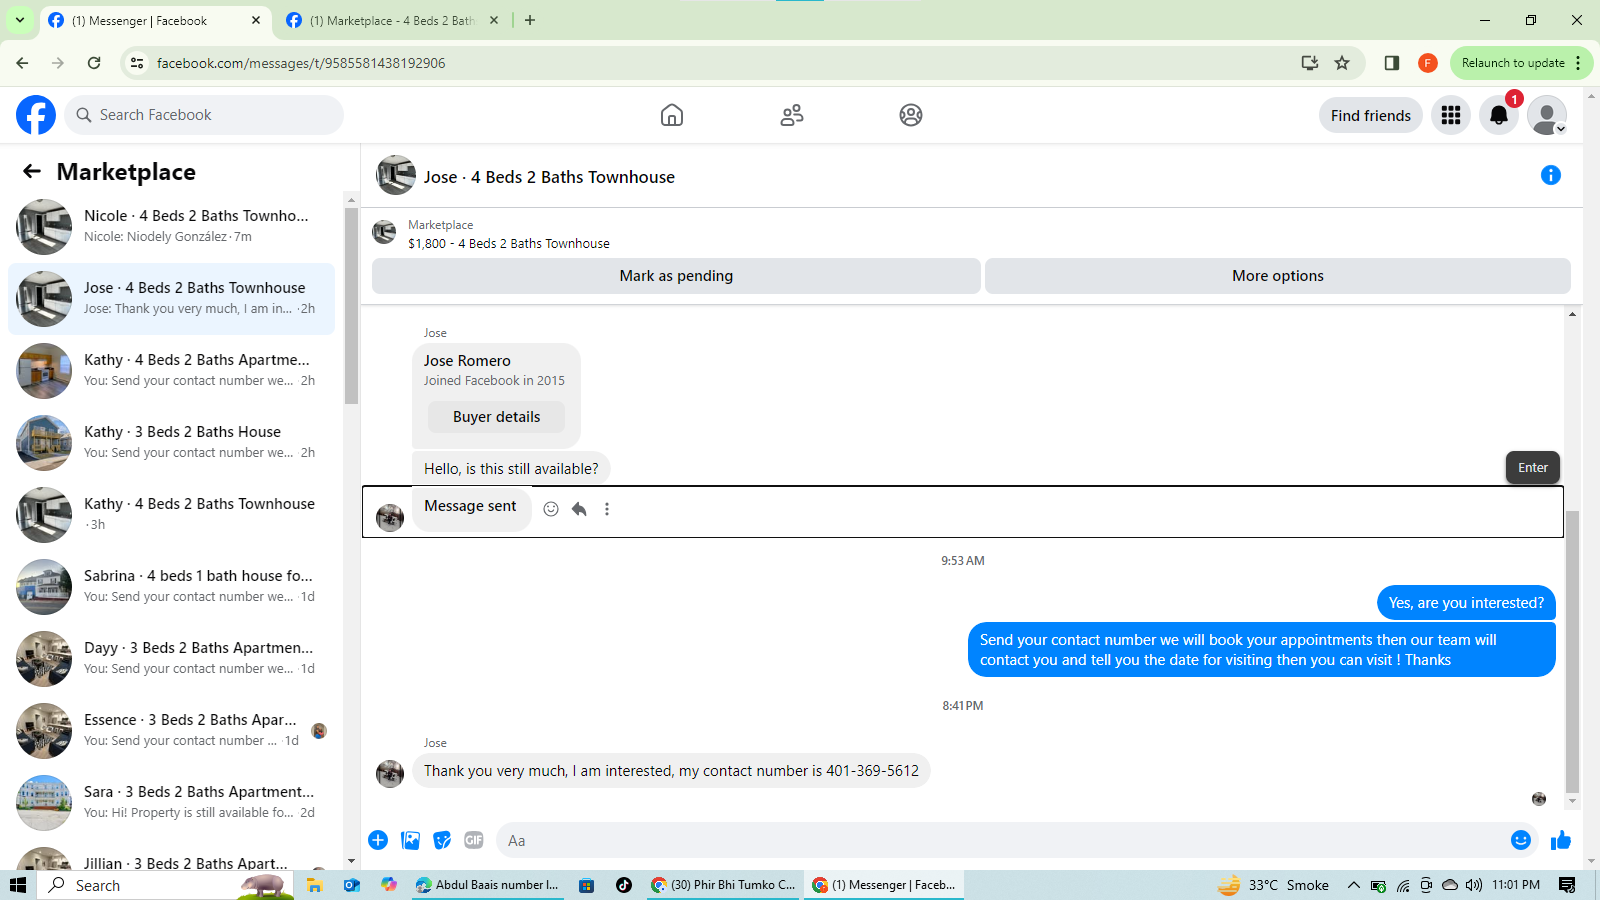Go to the Home feed icon

click(x=672, y=115)
